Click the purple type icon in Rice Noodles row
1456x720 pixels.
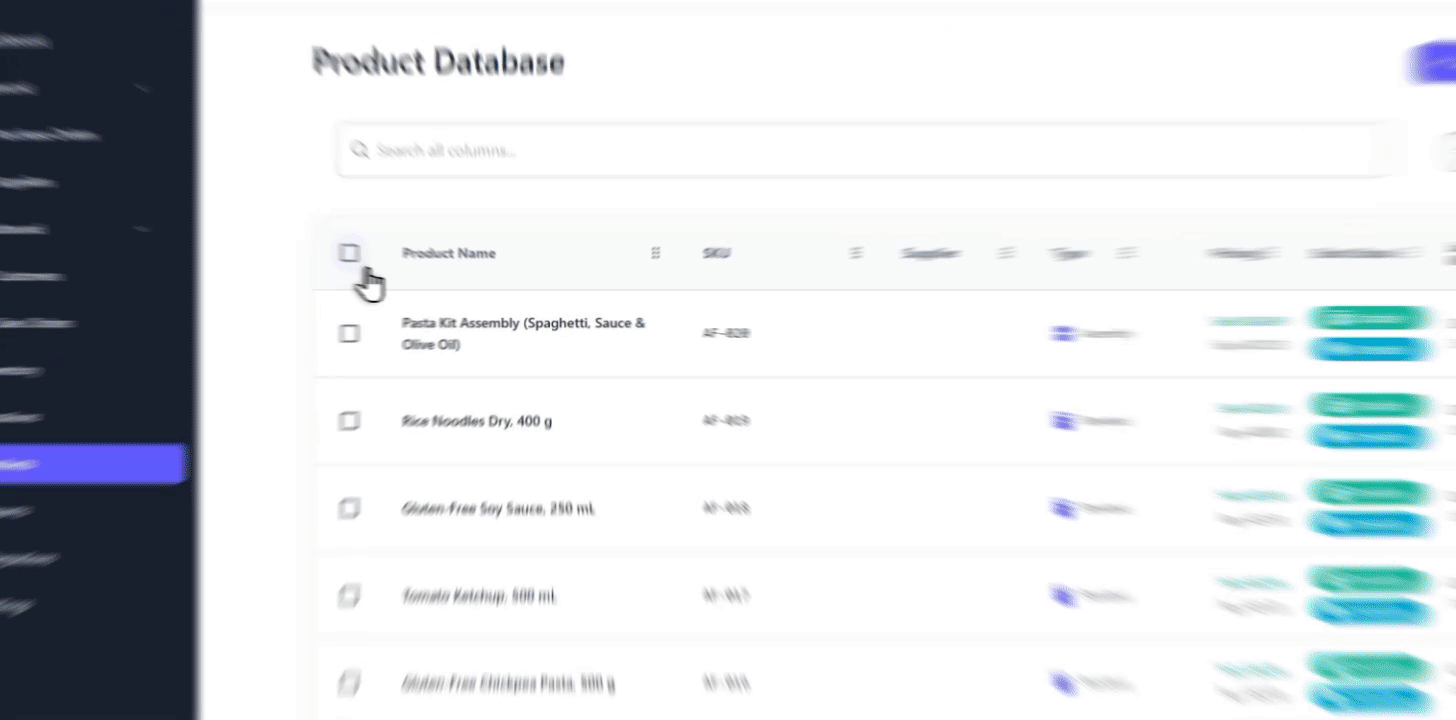point(1062,421)
